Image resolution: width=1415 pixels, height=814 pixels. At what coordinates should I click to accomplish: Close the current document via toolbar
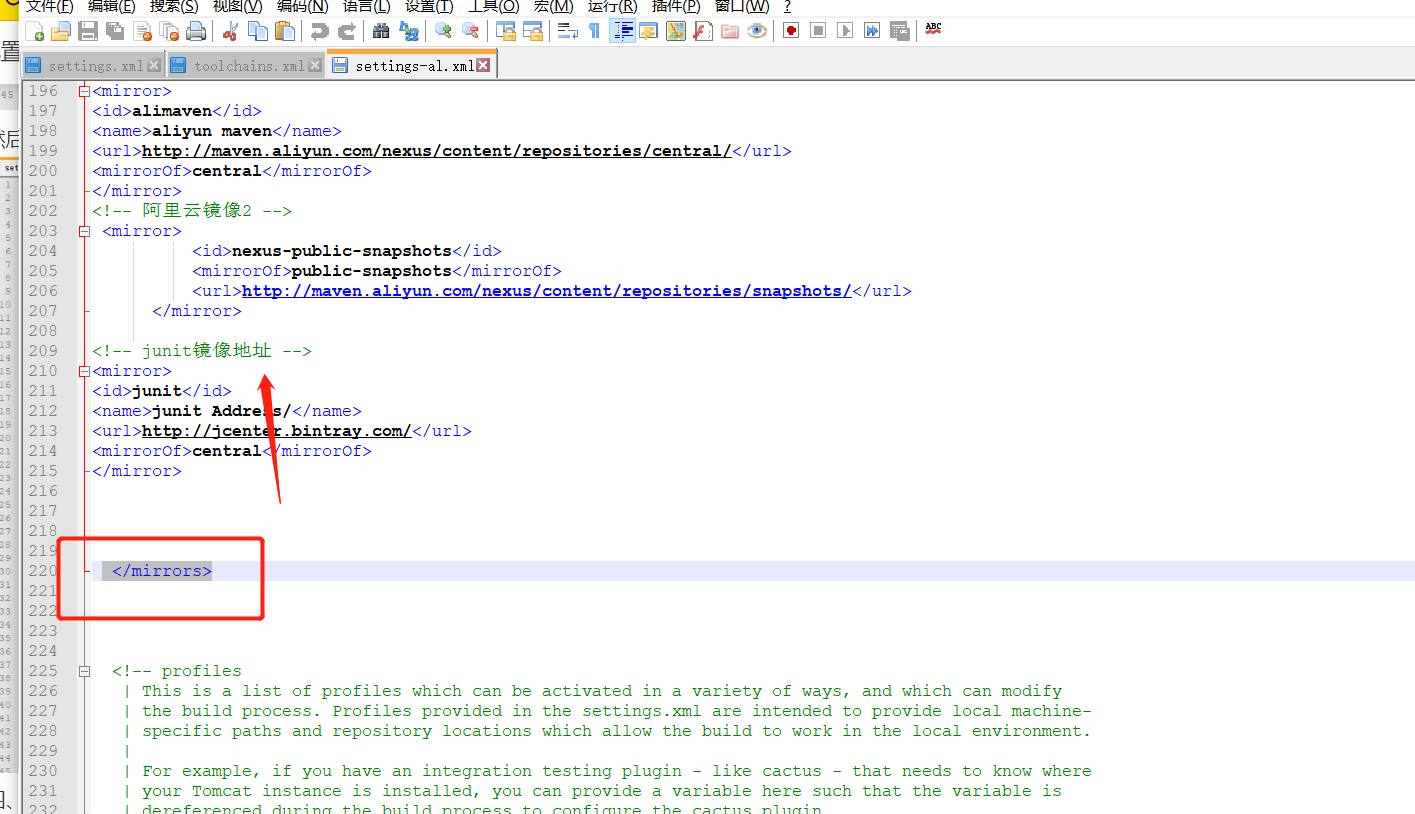[142, 31]
